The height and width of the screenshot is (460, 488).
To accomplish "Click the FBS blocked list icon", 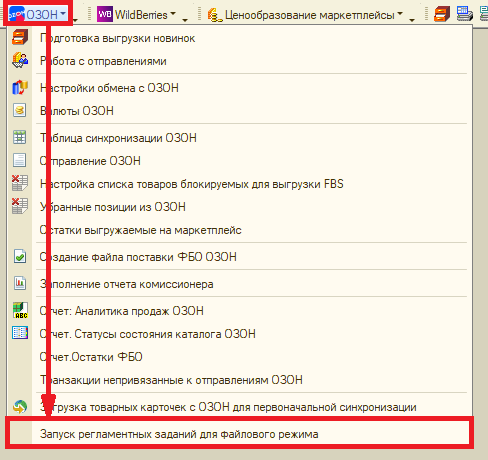I will 20,183.
